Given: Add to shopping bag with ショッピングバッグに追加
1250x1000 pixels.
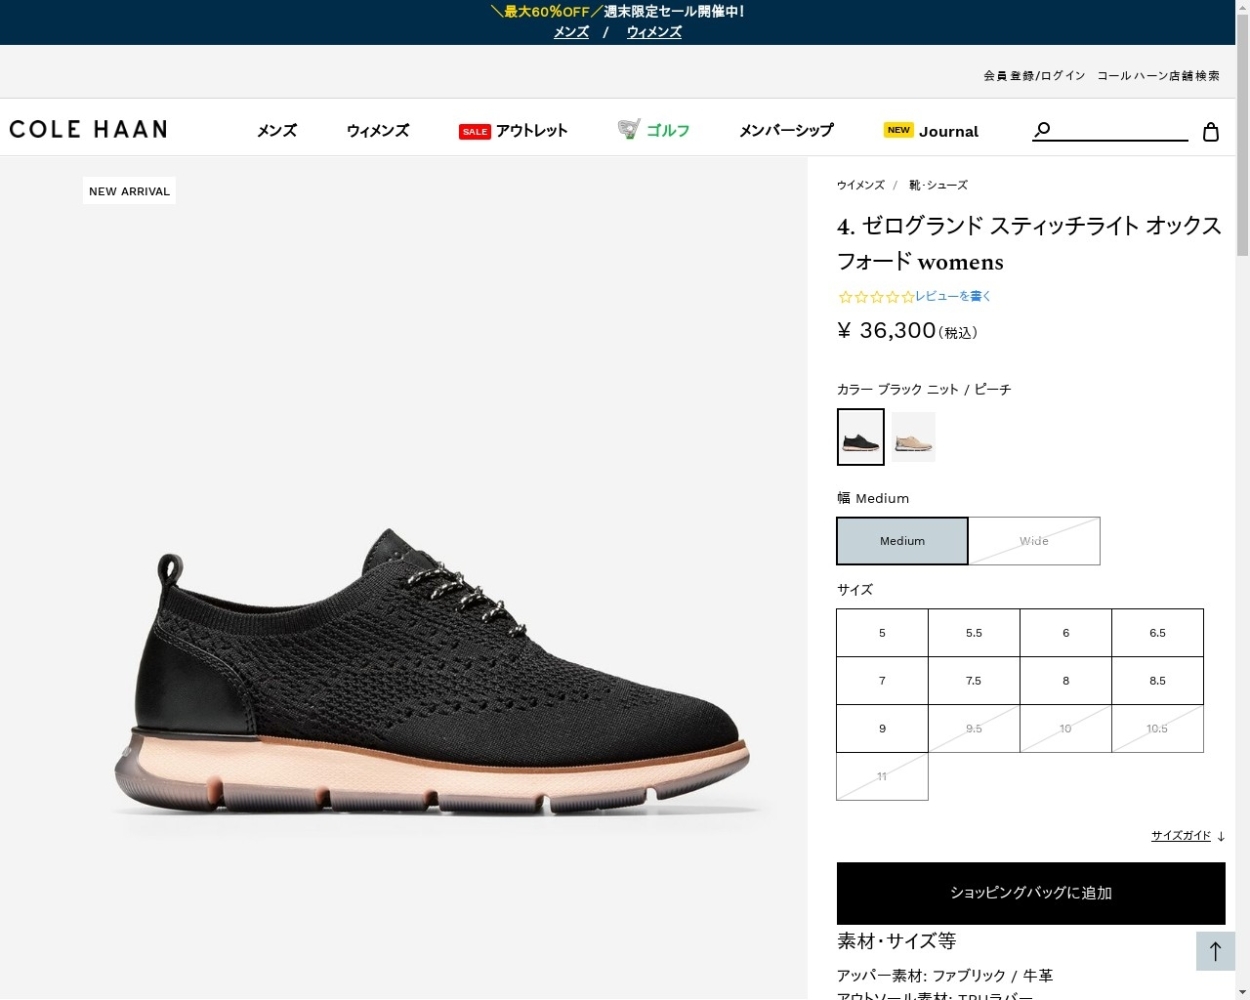Looking at the screenshot, I should point(1031,893).
